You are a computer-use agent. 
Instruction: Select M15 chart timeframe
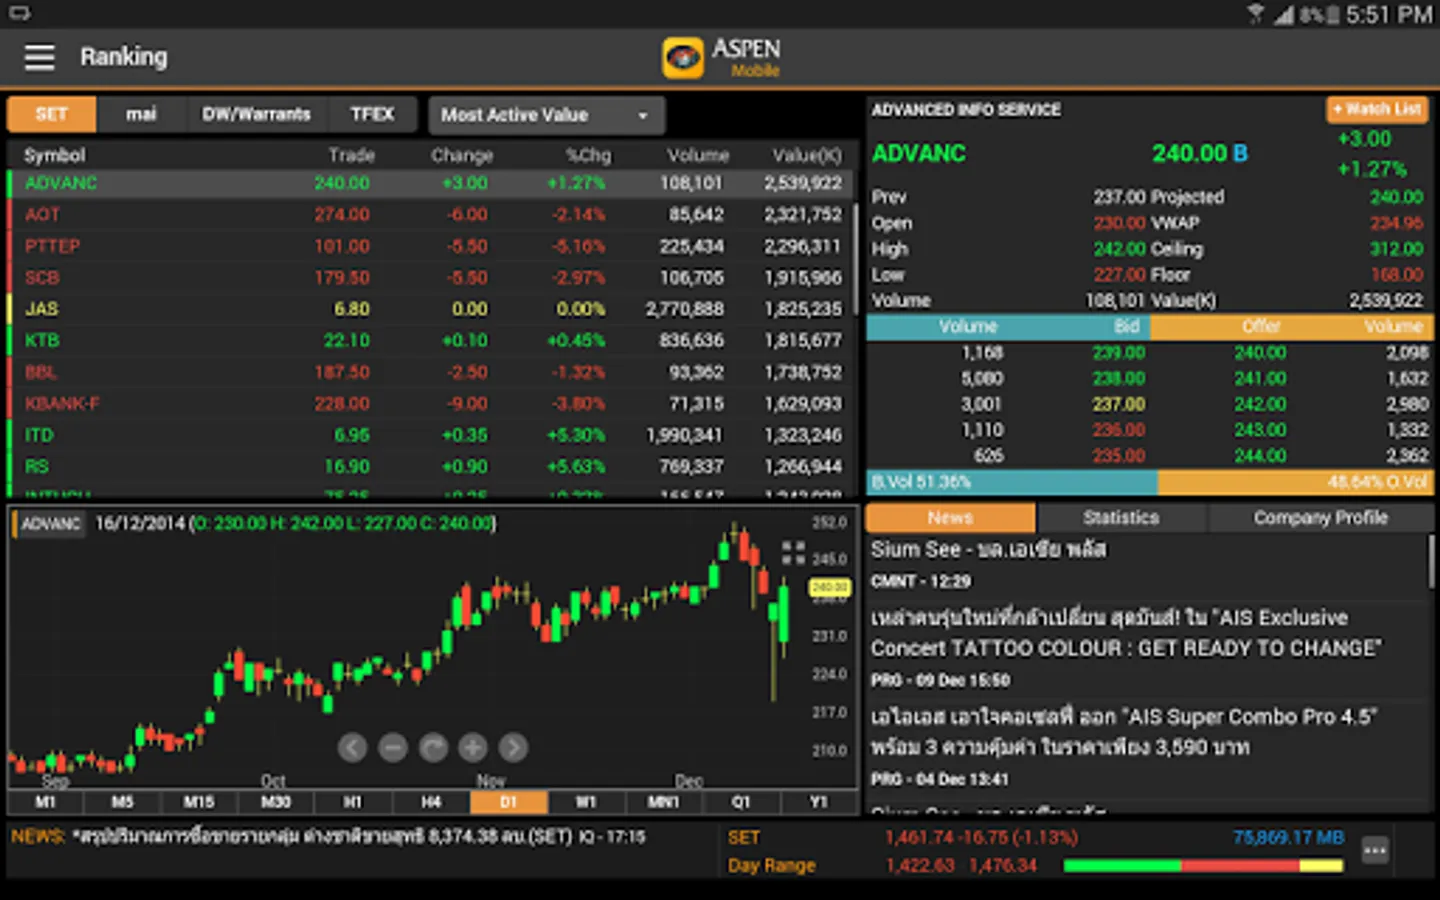point(199,802)
